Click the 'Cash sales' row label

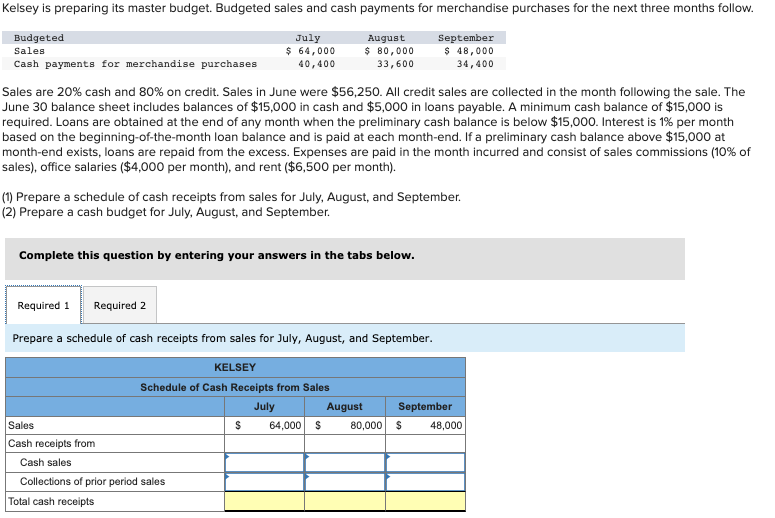45,463
